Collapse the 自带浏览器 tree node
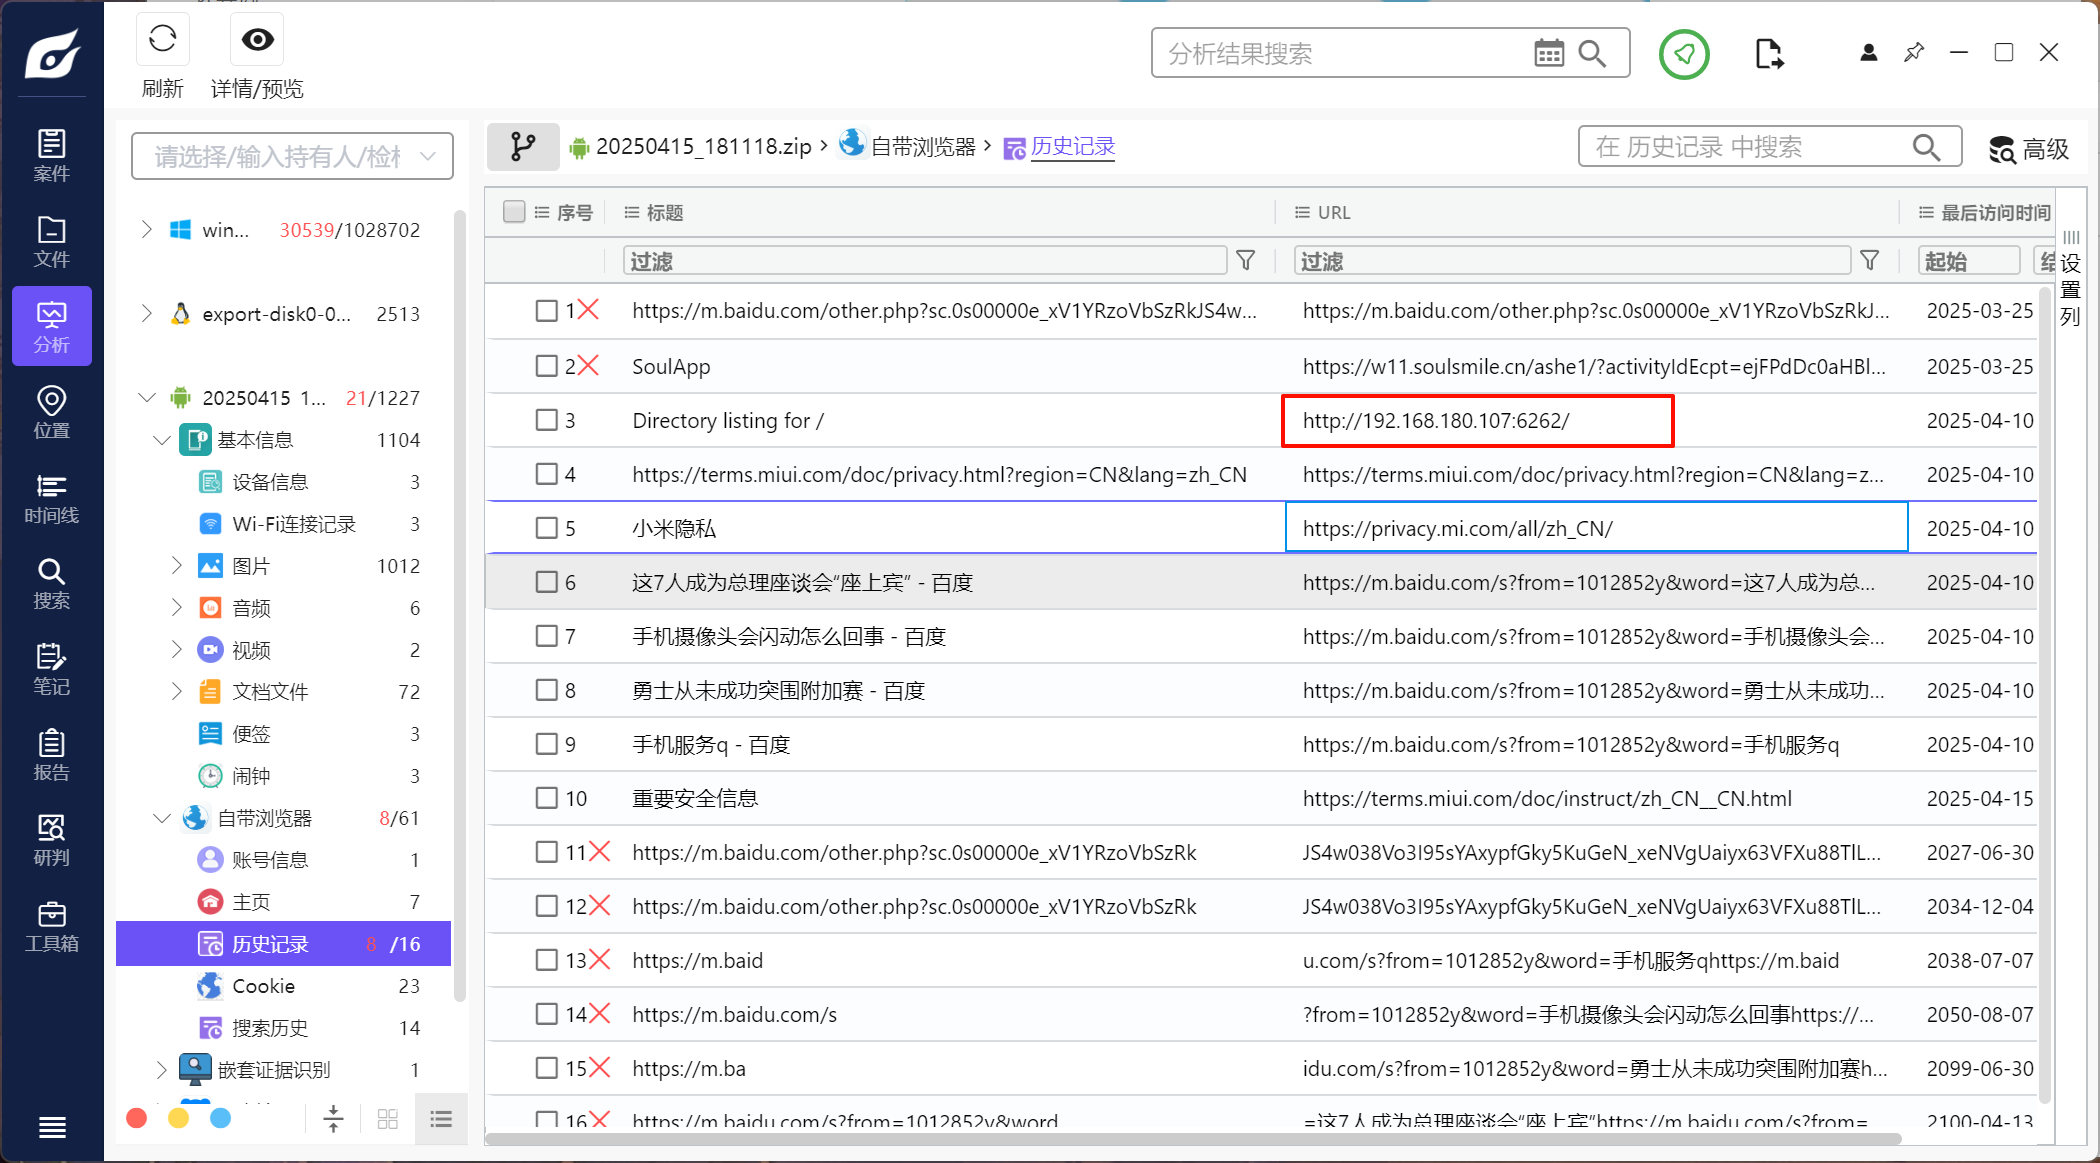 point(162,818)
